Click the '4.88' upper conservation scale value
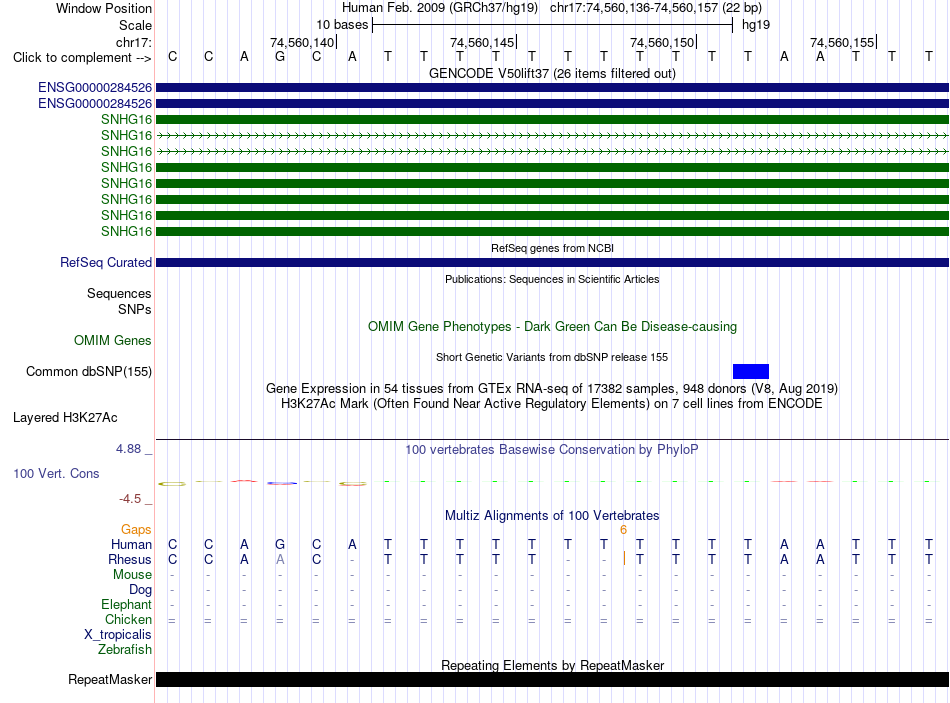Viewport: 950px width, 703px height. click(128, 449)
